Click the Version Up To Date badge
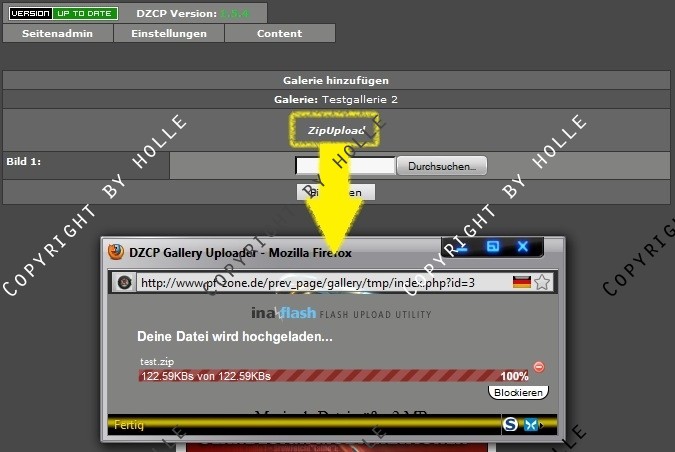This screenshot has width=675, height=452. tap(63, 13)
